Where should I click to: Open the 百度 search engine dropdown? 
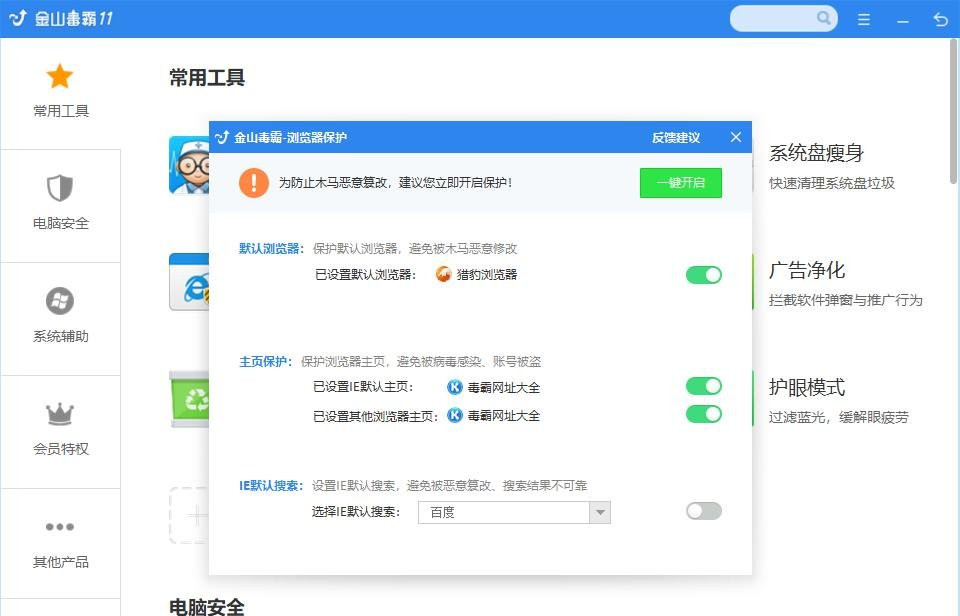point(600,511)
